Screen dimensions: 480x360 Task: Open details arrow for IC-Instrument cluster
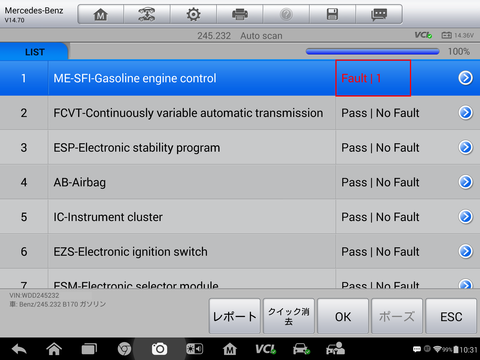[x=465, y=217]
